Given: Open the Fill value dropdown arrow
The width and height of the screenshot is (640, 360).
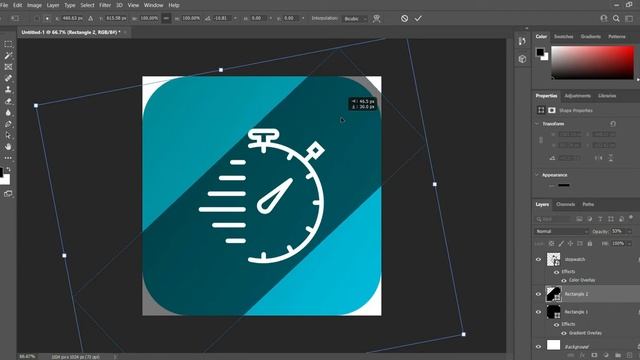Looking at the screenshot, I should [x=629, y=244].
